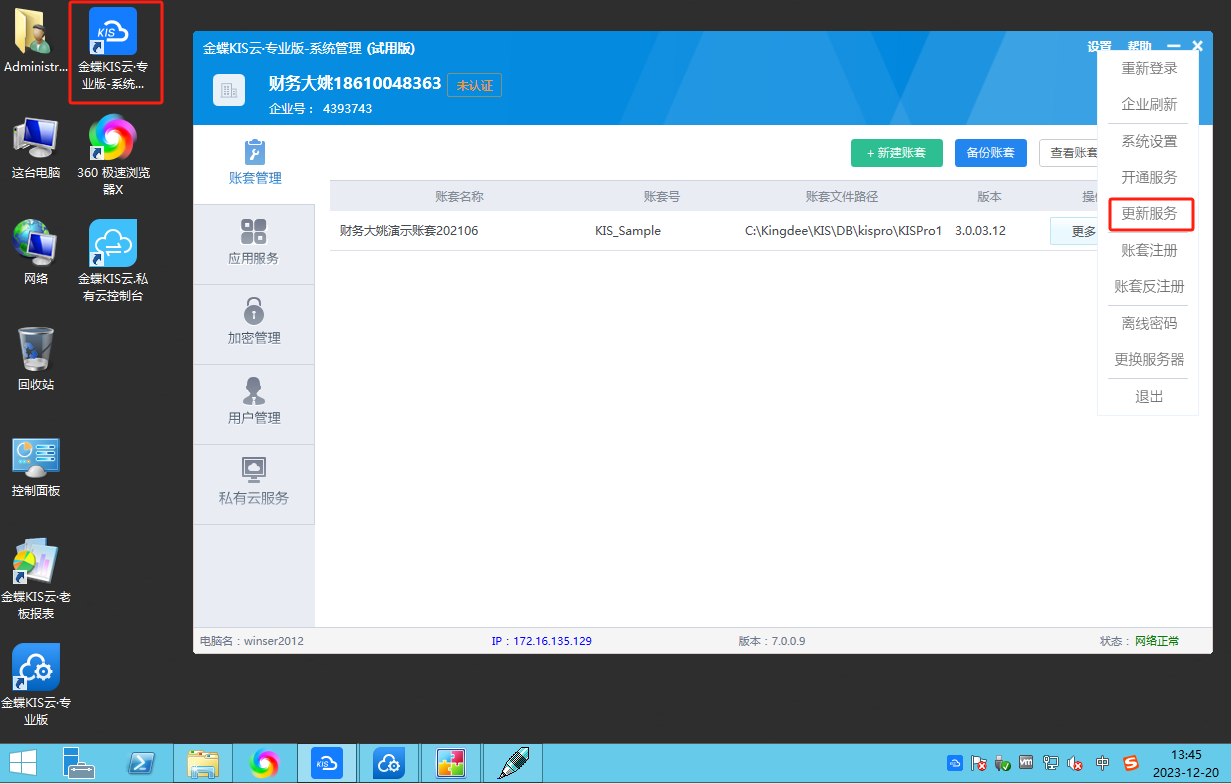Open the 账套管理 sidebar section
The width and height of the screenshot is (1231, 784).
point(255,164)
